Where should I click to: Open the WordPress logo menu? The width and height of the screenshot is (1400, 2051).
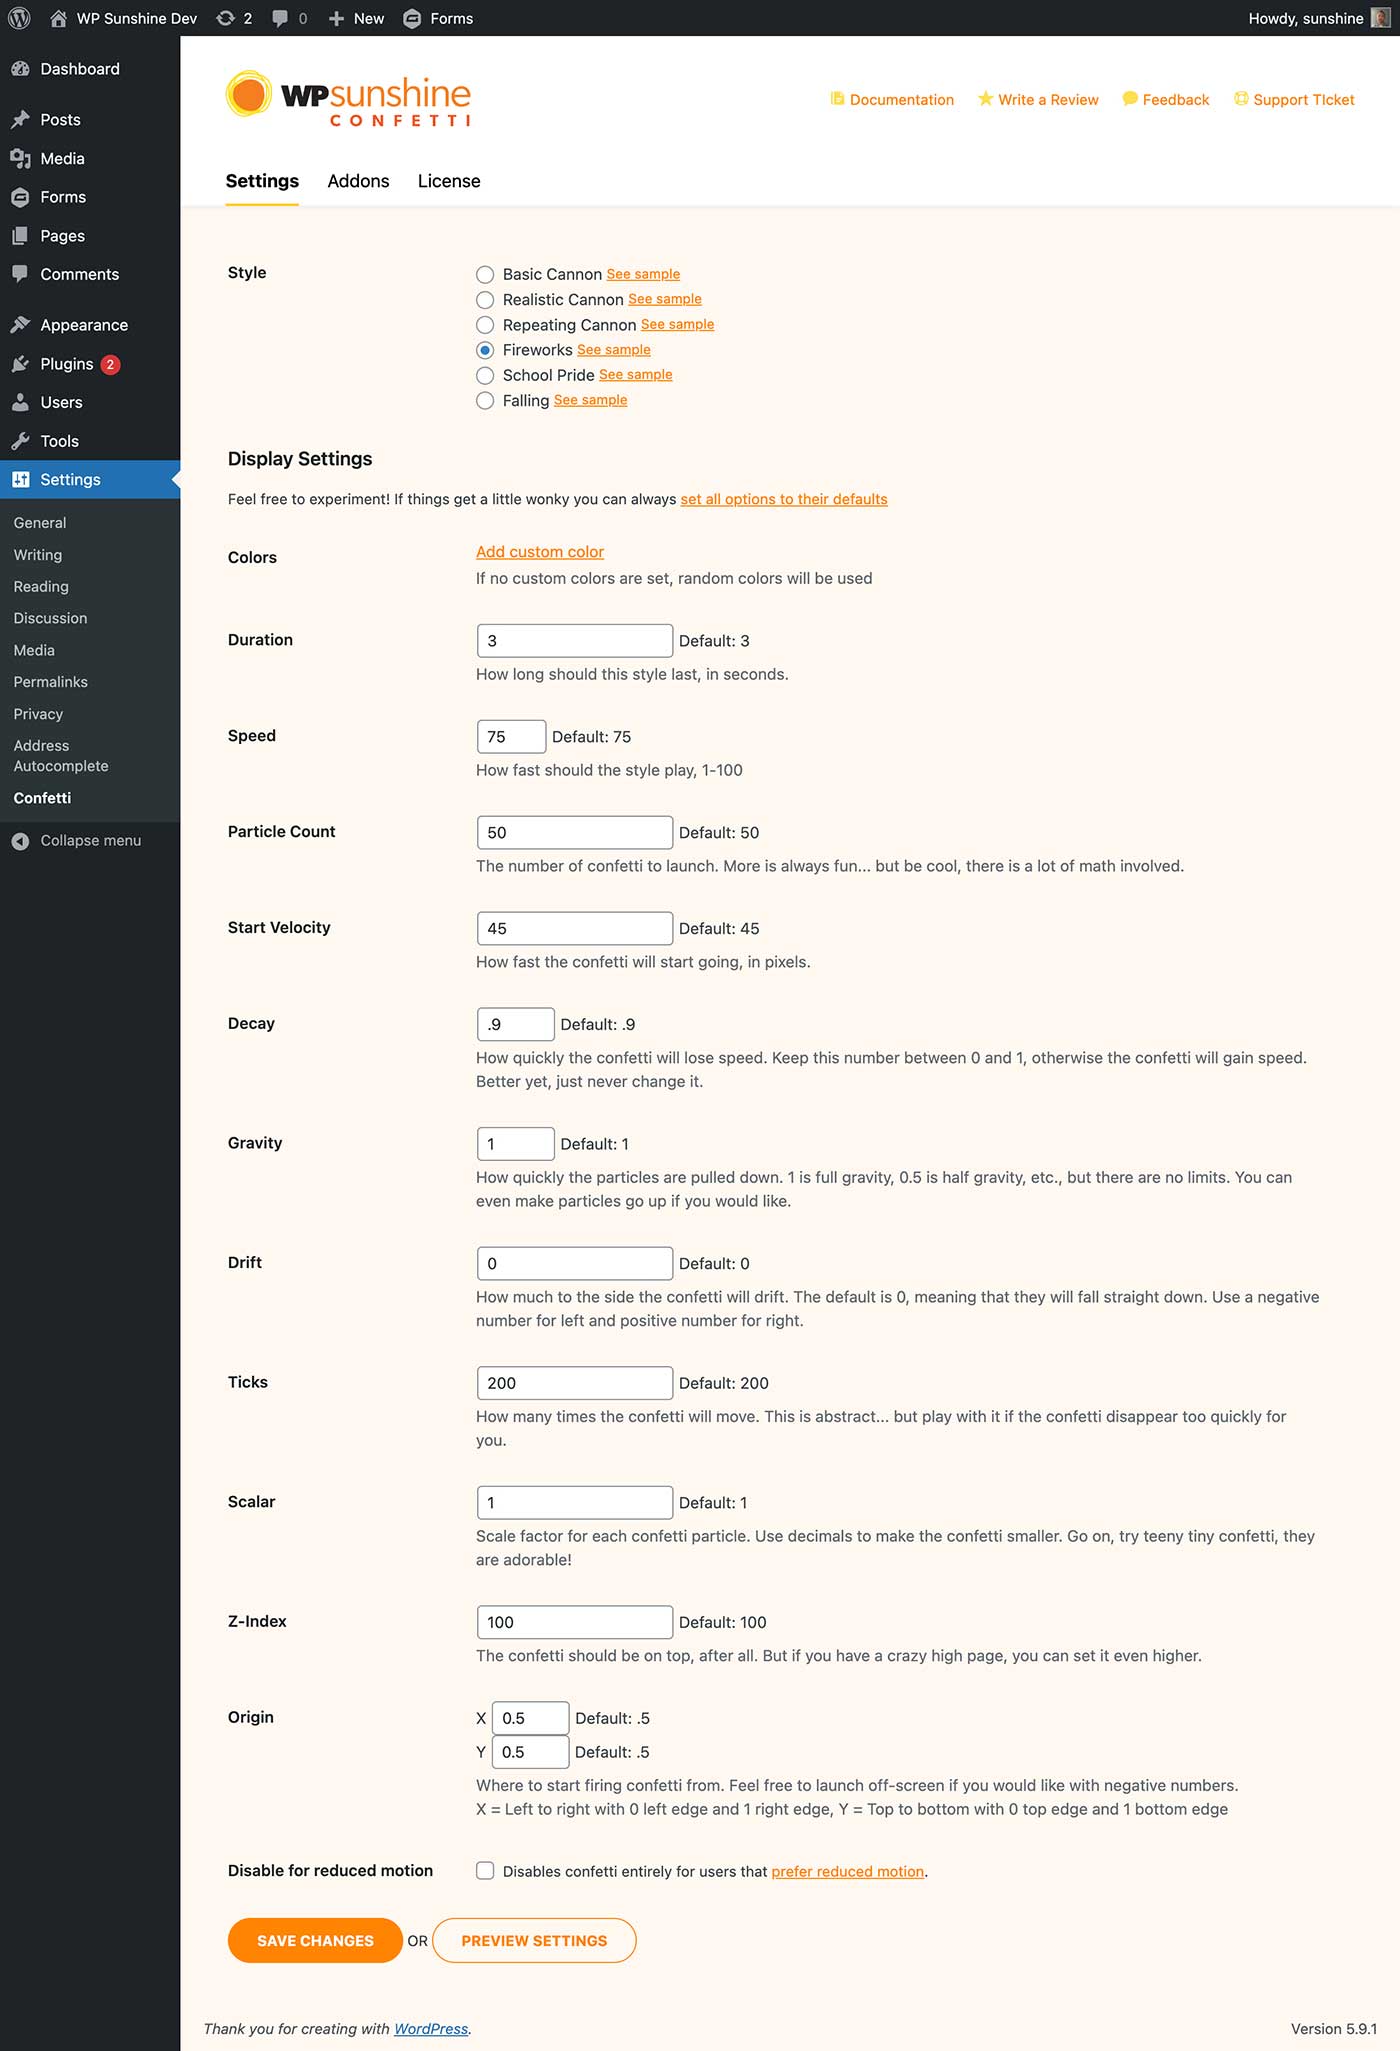click(x=19, y=18)
